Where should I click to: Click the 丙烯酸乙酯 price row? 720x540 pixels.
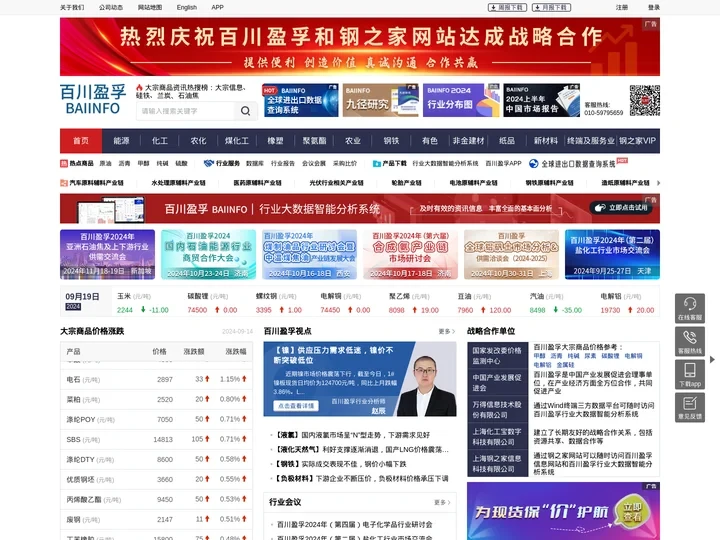tap(156, 499)
